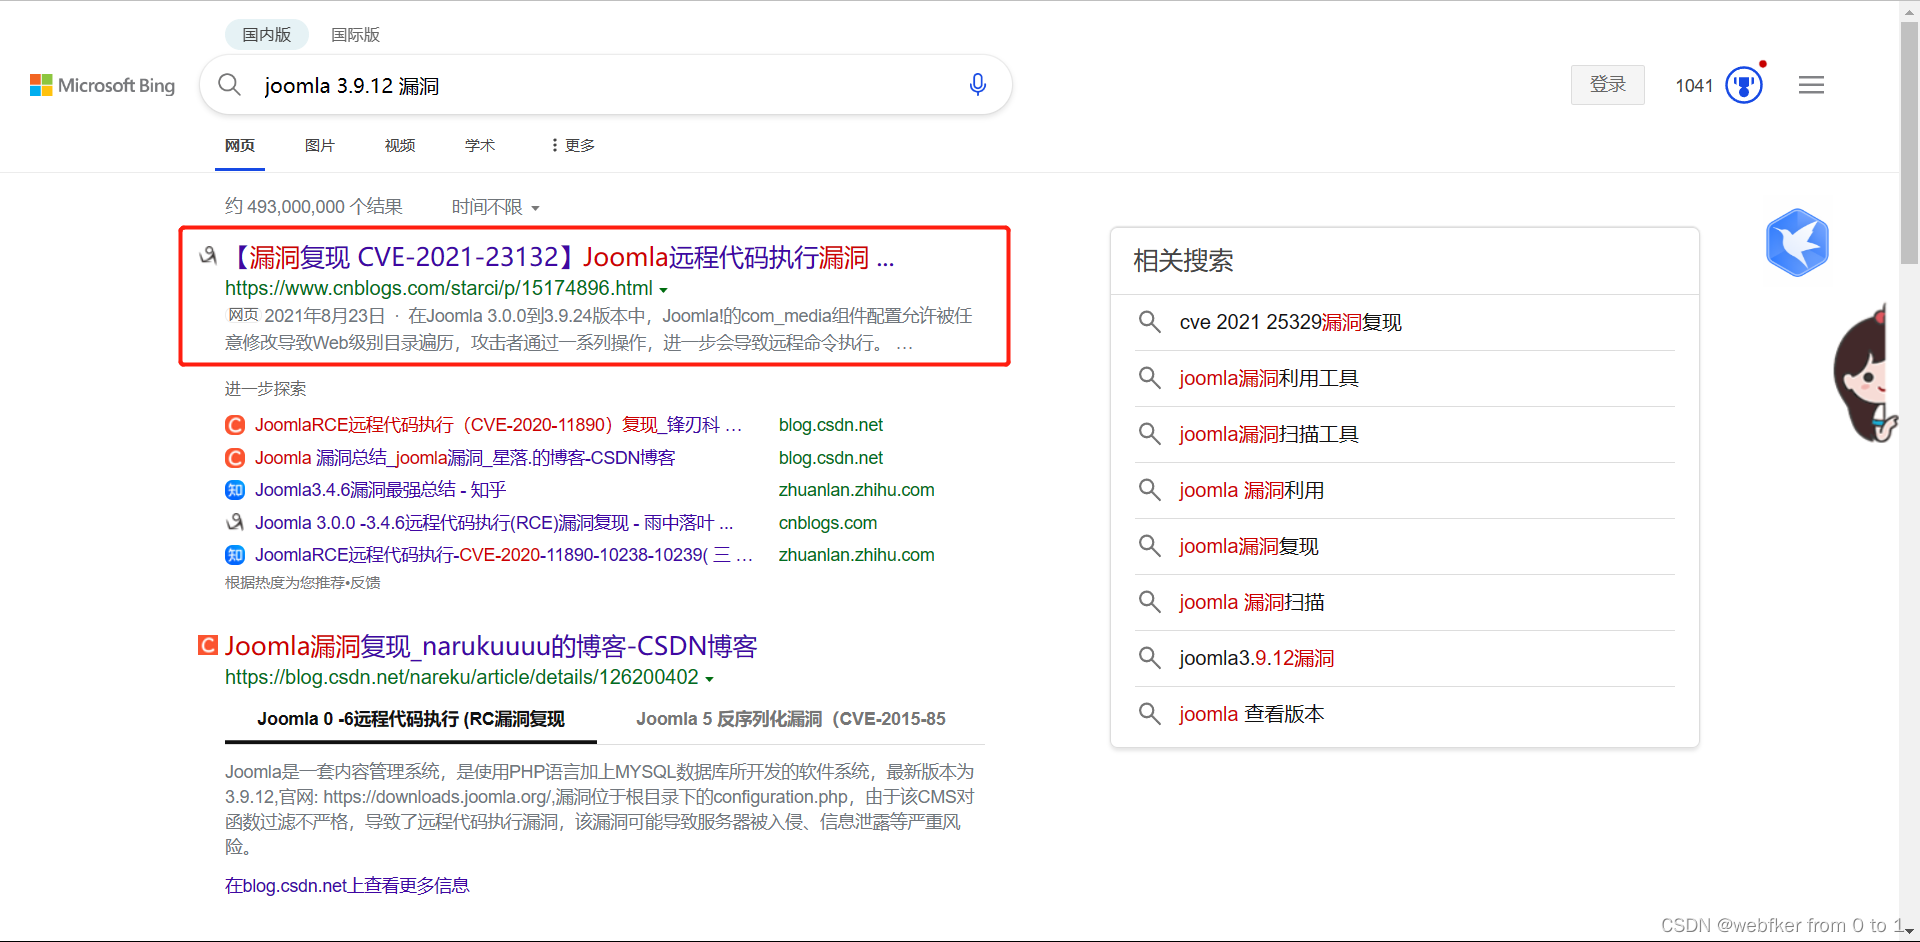Screen dimensions: 1920x942
Task: Search related term joomla 查看版本
Action: tap(1251, 714)
